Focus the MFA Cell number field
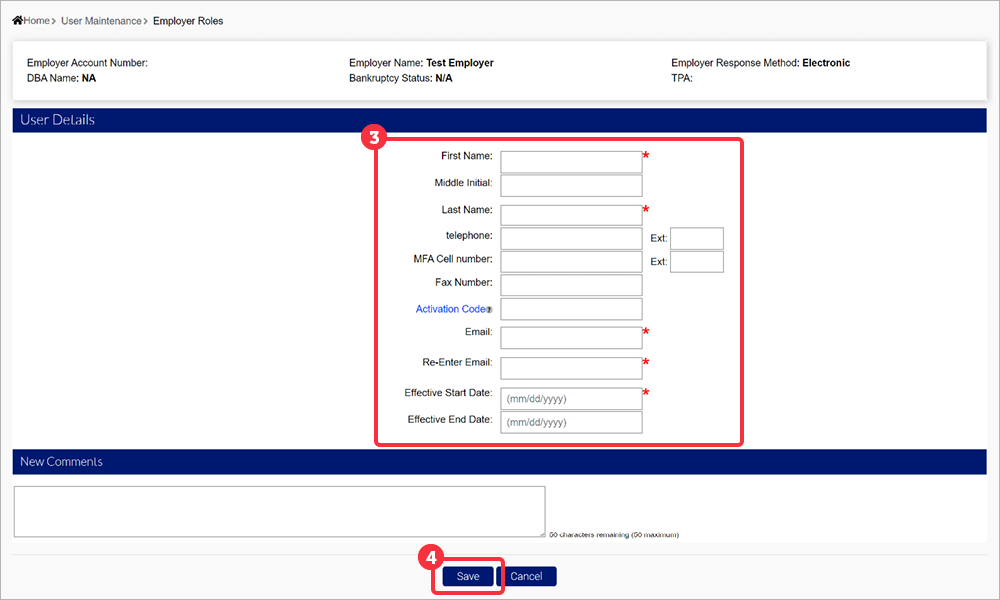Viewport: 1000px width, 600px height. tap(570, 261)
